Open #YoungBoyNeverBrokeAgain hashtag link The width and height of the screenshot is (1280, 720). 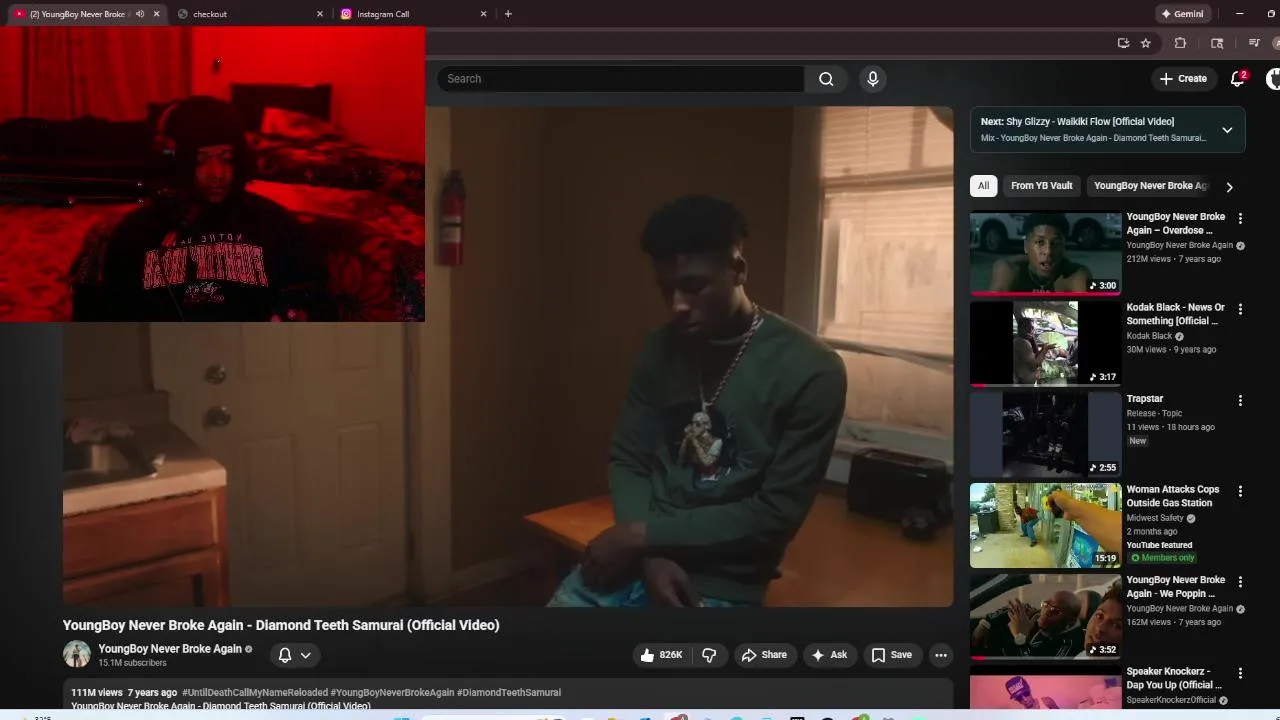point(392,692)
